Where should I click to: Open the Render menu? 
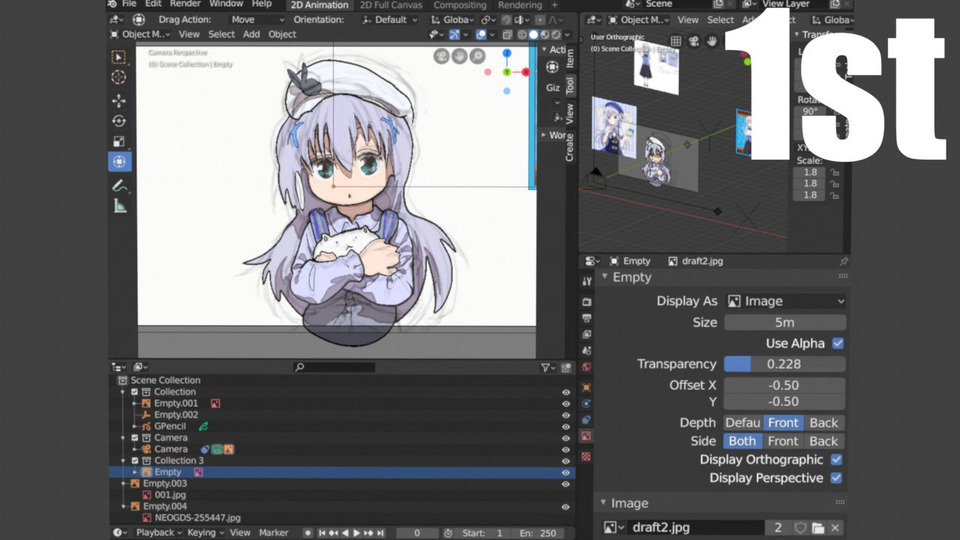pos(186,4)
